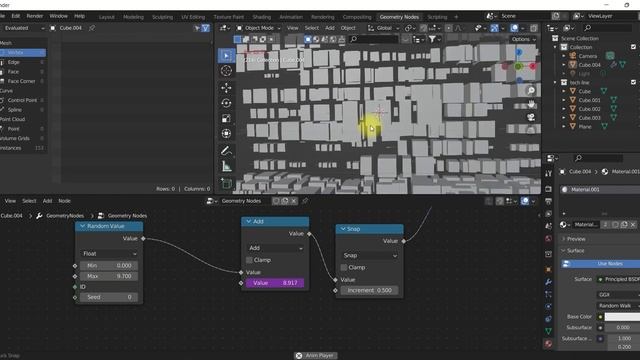Viewport: 640px width, 360px height.
Task: Click the purple Value 8.917 field
Action: (275, 283)
